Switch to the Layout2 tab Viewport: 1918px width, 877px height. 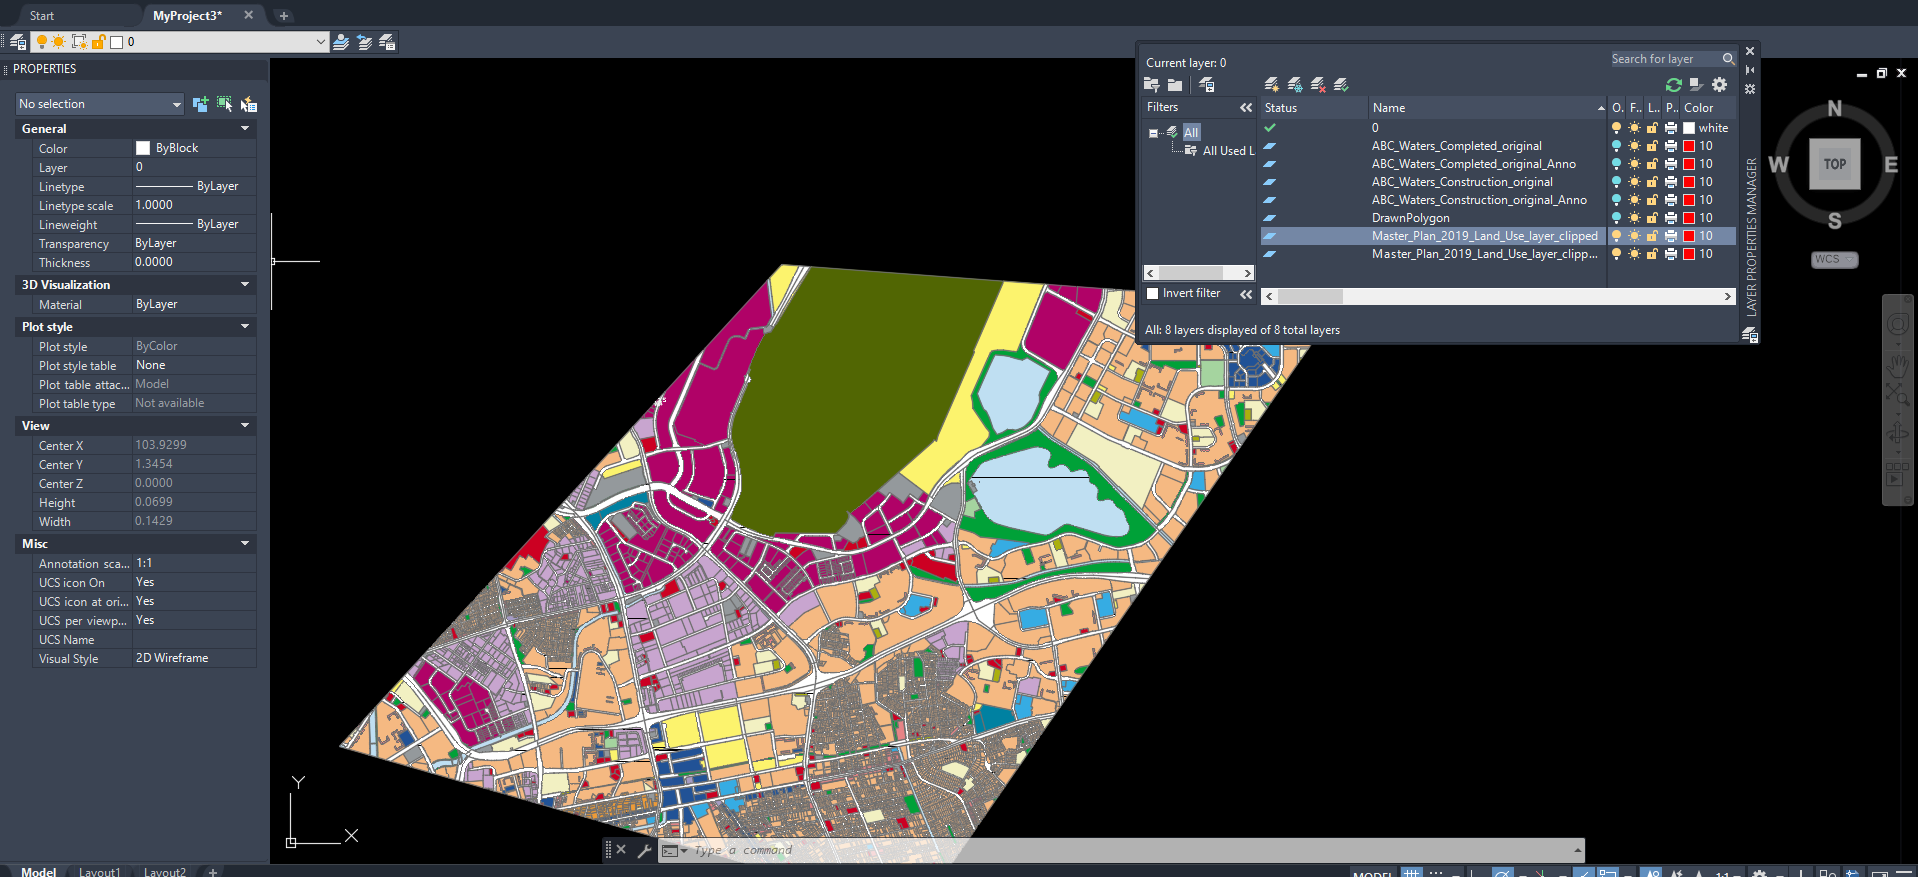pyautogui.click(x=165, y=871)
